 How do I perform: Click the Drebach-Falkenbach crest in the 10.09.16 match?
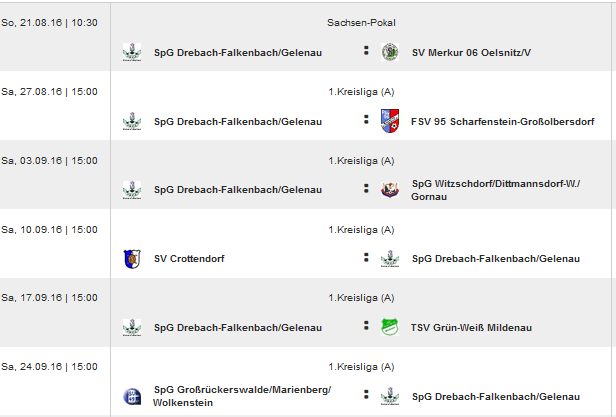390,259
